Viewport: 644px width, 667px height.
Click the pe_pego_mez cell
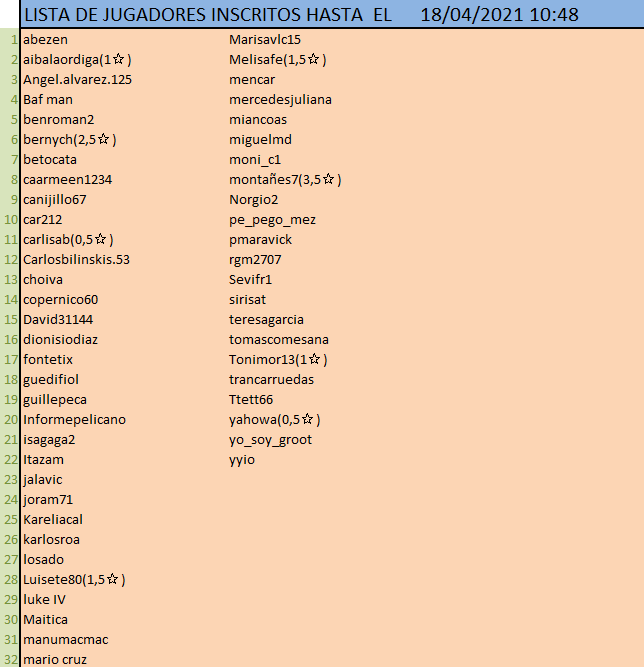tap(272, 219)
